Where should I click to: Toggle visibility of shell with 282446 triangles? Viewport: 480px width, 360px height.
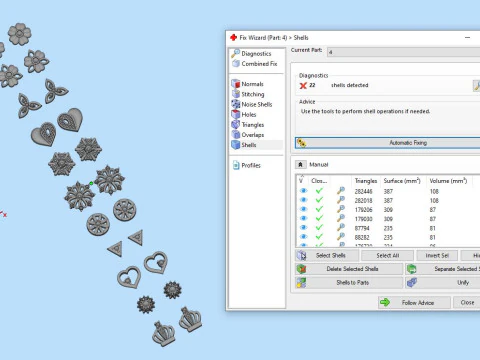coord(303,191)
